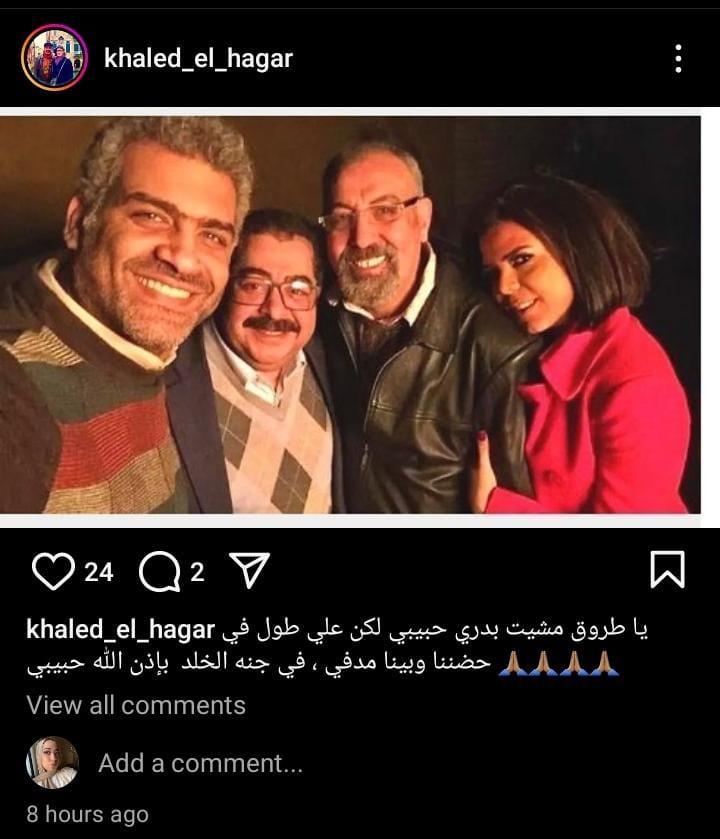Show who liked via the 24 count

pos(99,572)
